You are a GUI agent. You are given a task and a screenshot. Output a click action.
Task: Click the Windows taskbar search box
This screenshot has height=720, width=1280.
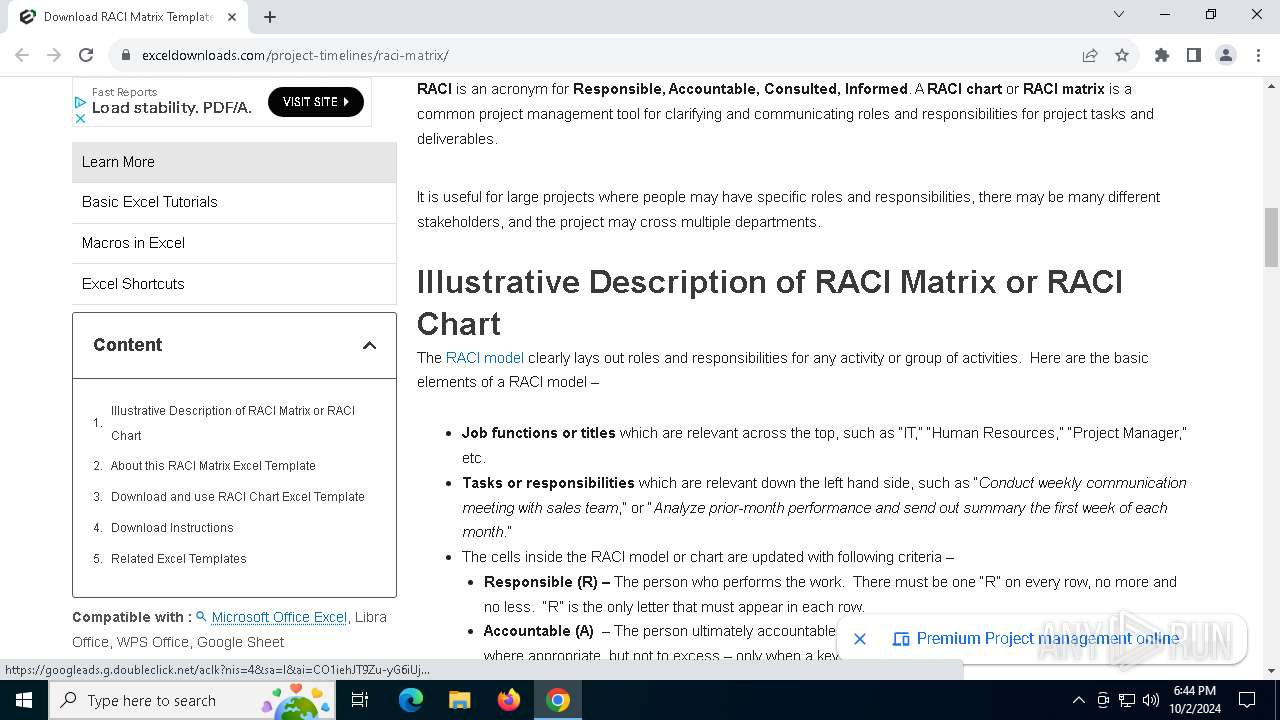(x=193, y=700)
